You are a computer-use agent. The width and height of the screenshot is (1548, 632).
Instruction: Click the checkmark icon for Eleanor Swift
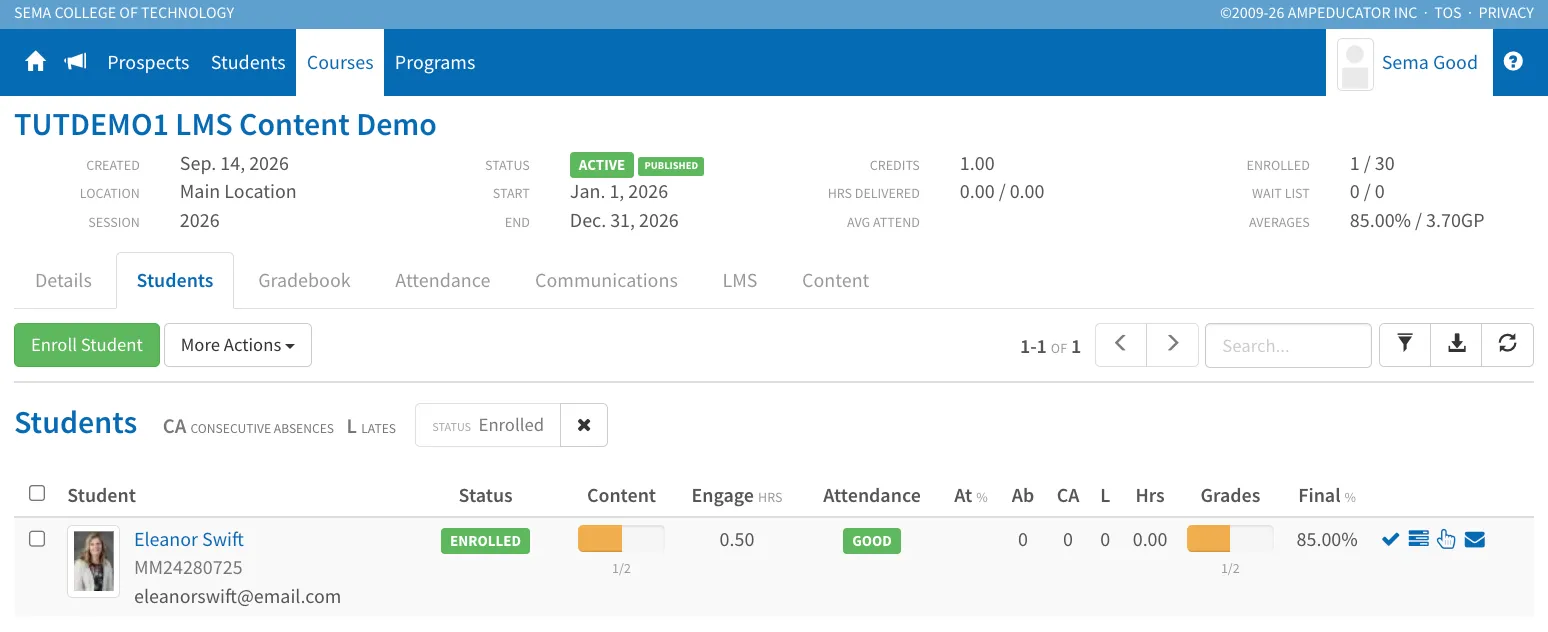click(x=1390, y=540)
